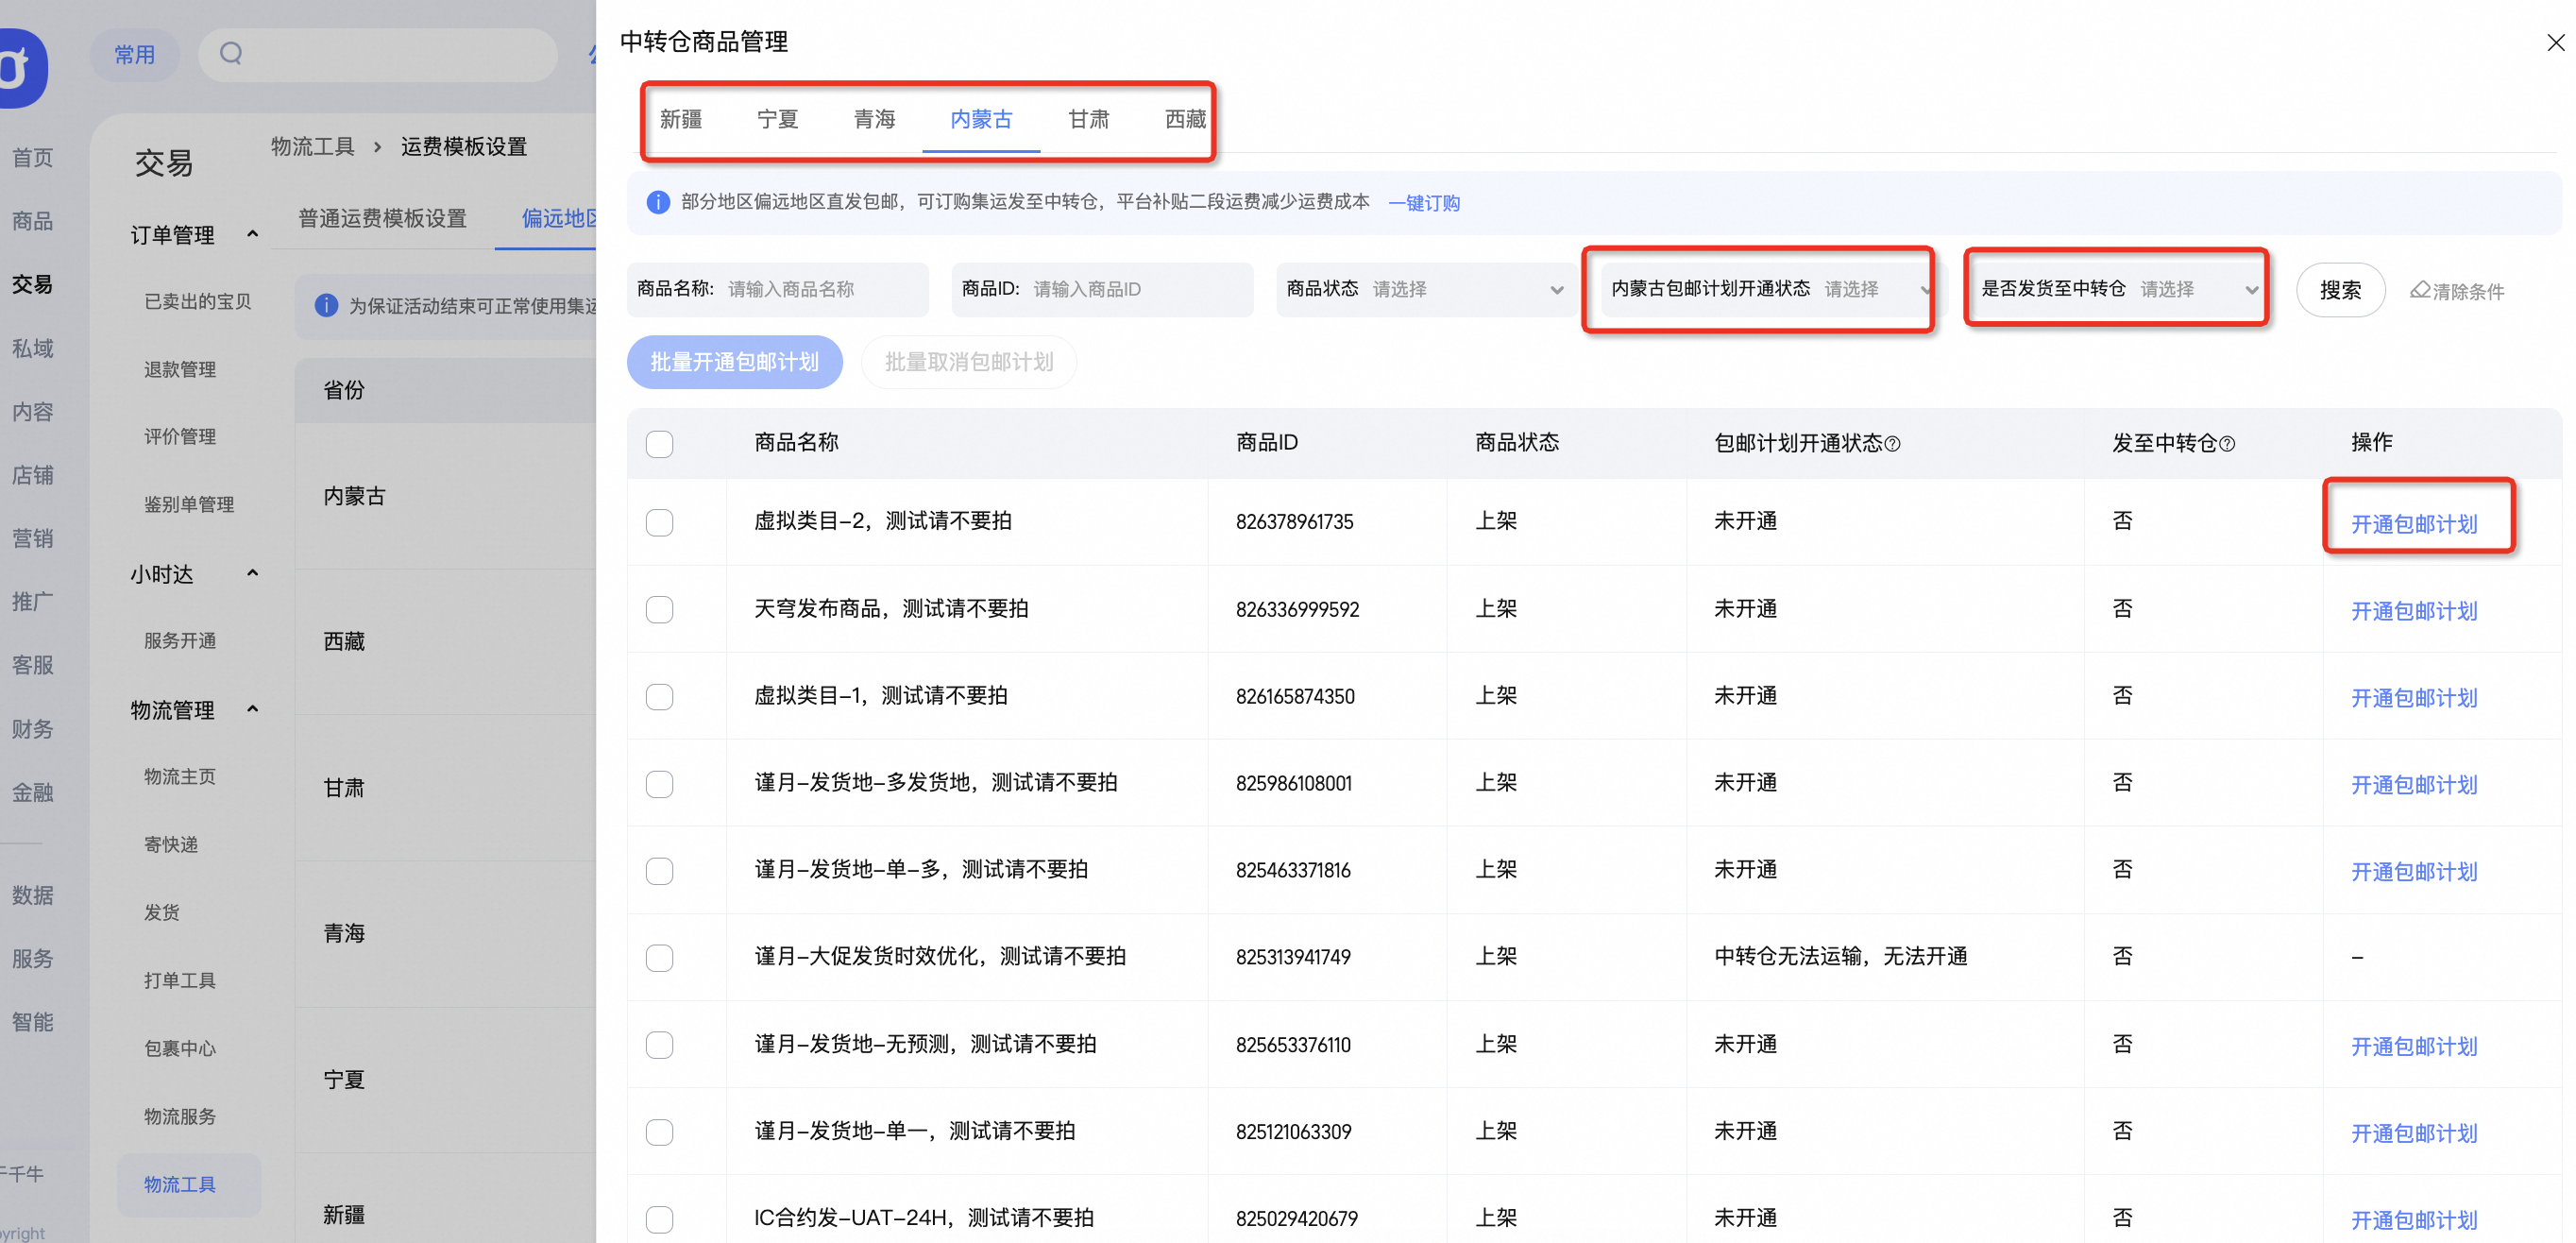Switch to the 新疆 tab

[x=681, y=119]
